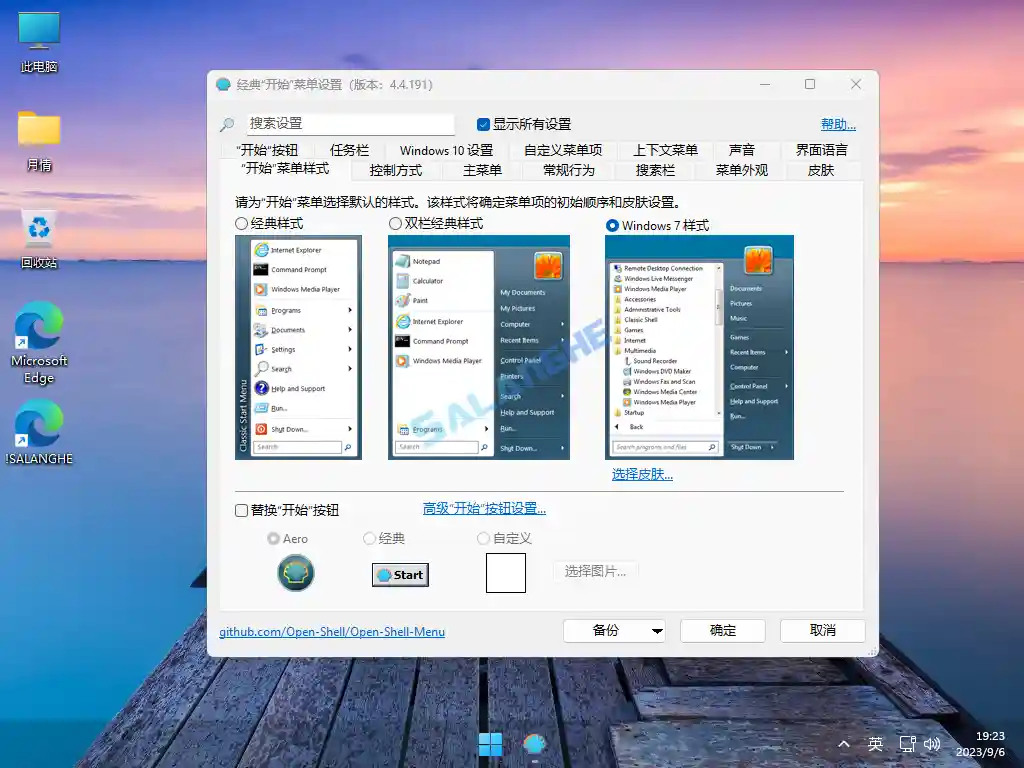Click the Open-Shell logo in the title bar
1024x768 pixels.
tap(222, 84)
